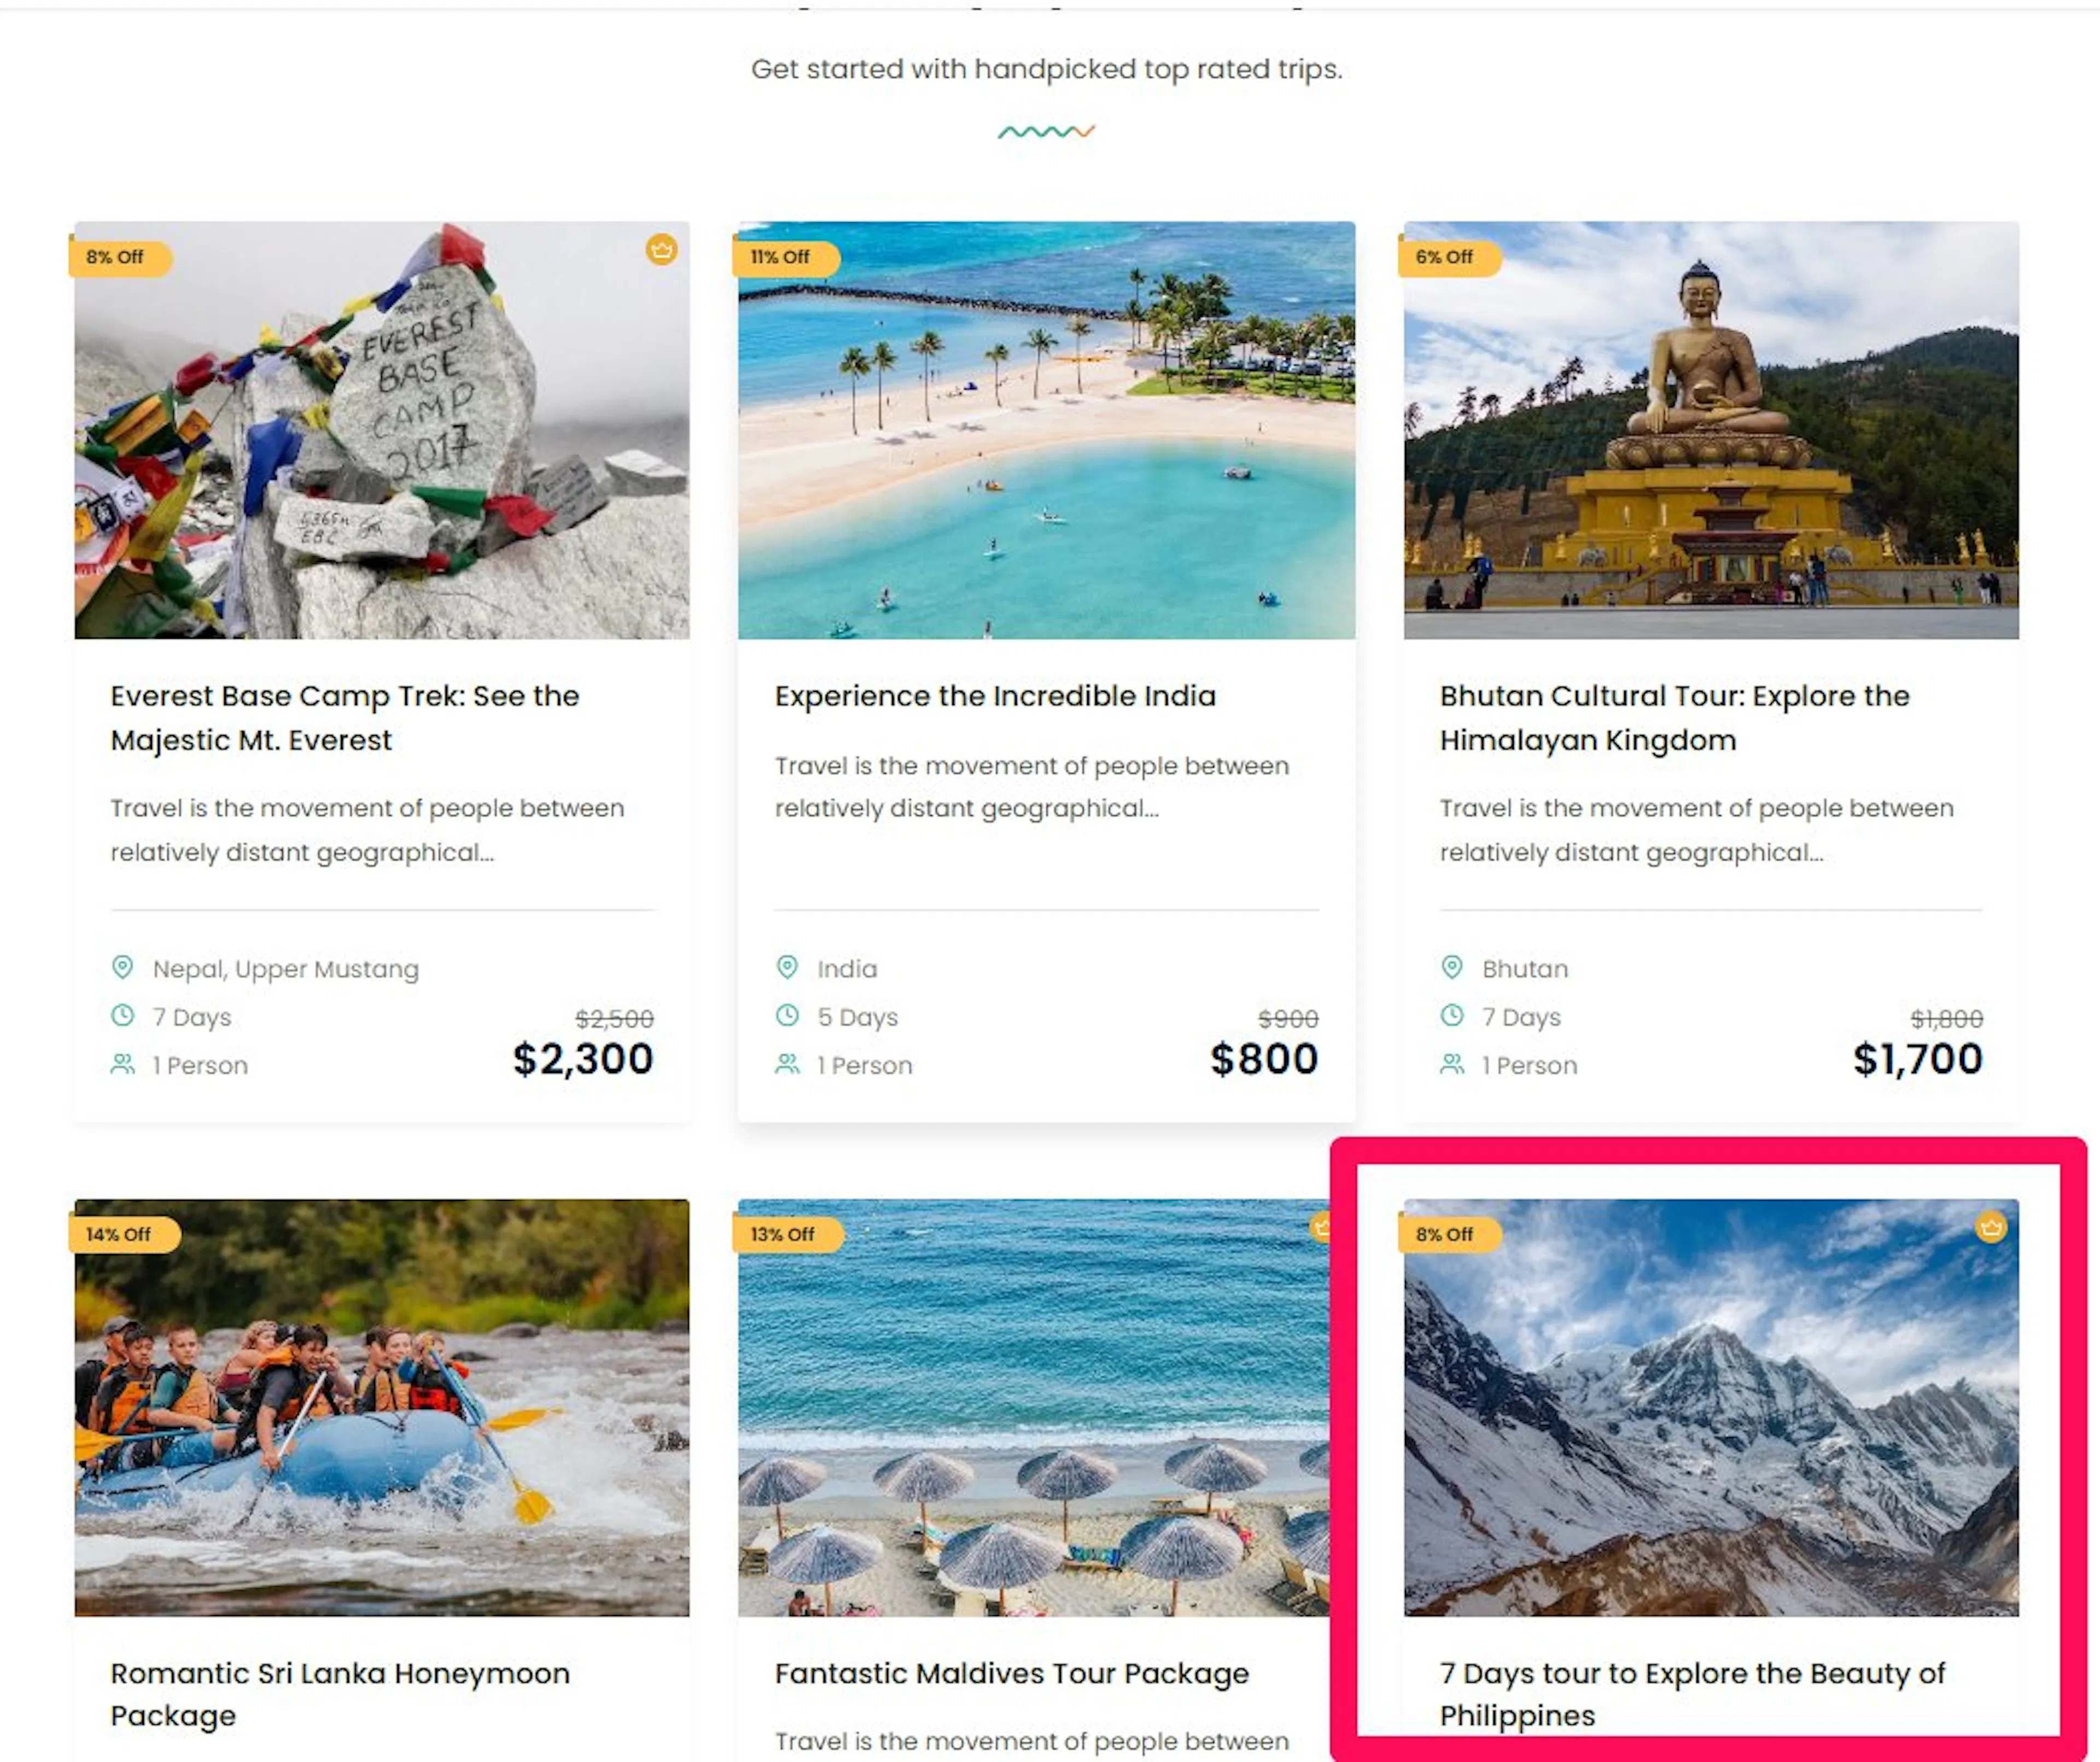2100x1762 pixels.
Task: Click people icon on Bhutan card
Action: click(1452, 1064)
